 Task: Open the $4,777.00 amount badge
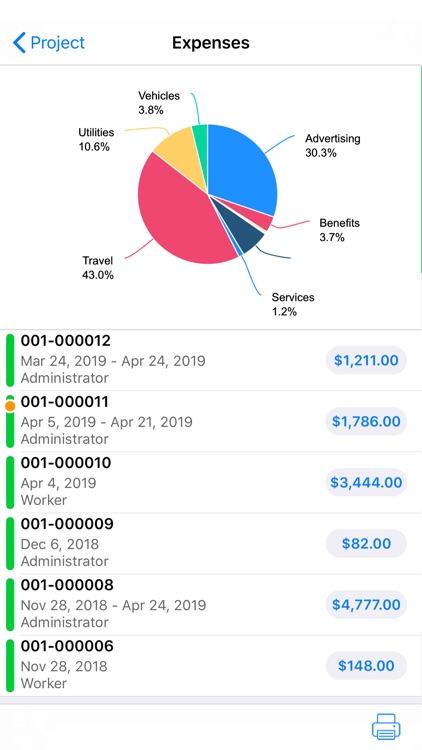pos(366,605)
